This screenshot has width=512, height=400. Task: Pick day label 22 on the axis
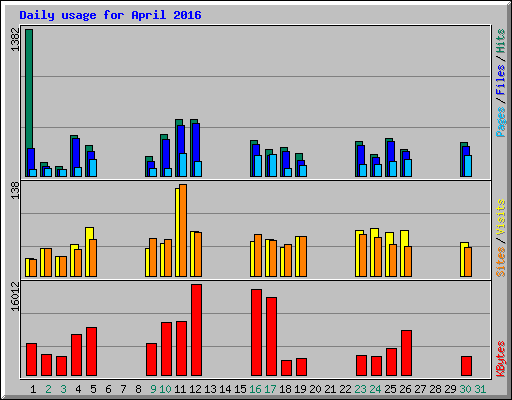click(345, 389)
